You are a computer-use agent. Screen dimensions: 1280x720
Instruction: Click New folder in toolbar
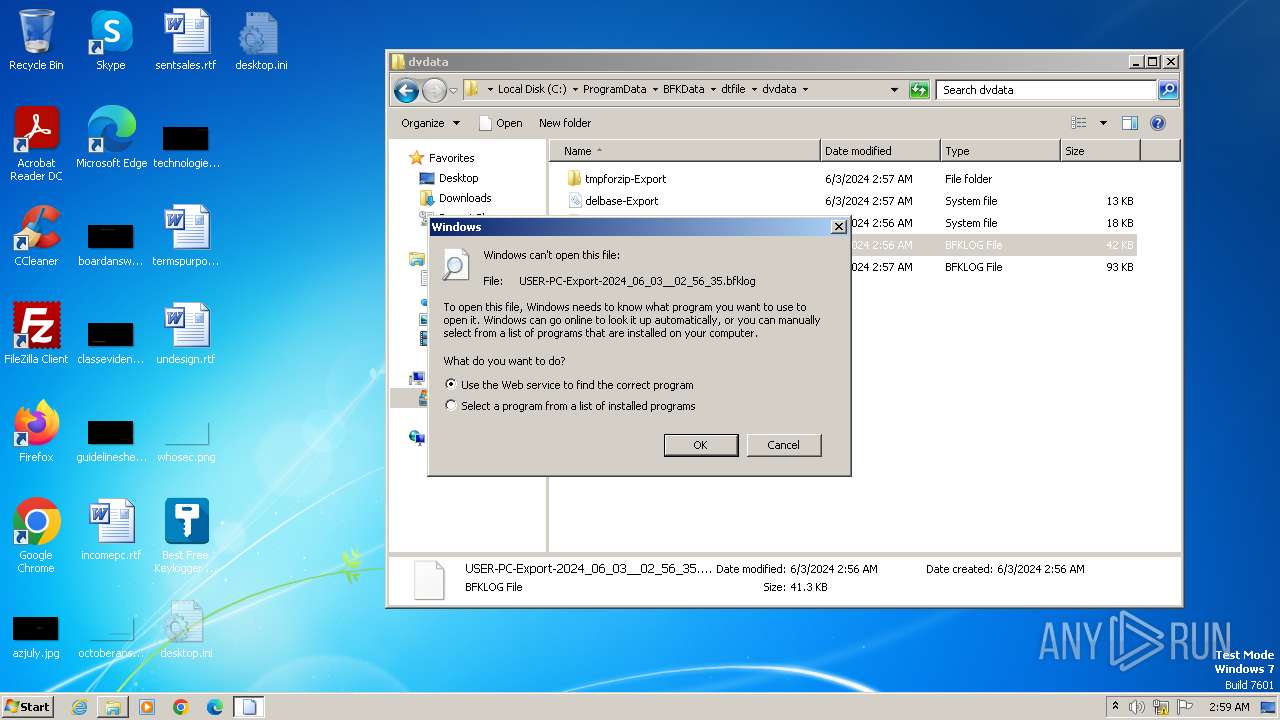(x=565, y=123)
